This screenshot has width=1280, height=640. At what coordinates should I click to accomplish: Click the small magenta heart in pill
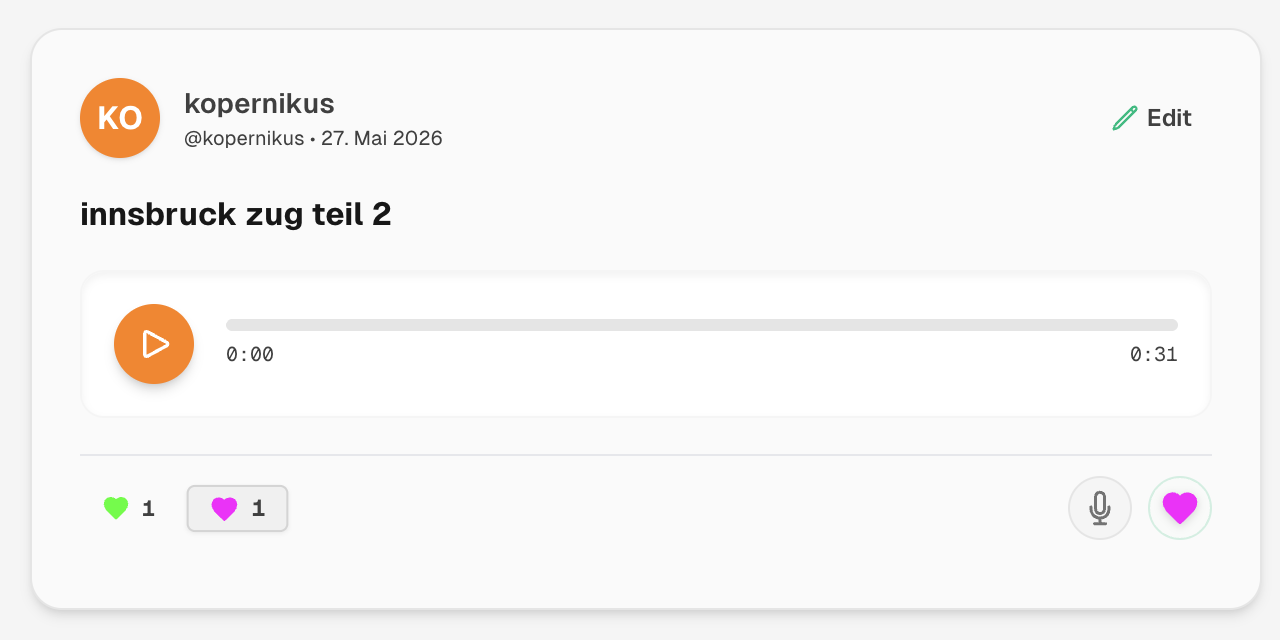pyautogui.click(x=224, y=509)
